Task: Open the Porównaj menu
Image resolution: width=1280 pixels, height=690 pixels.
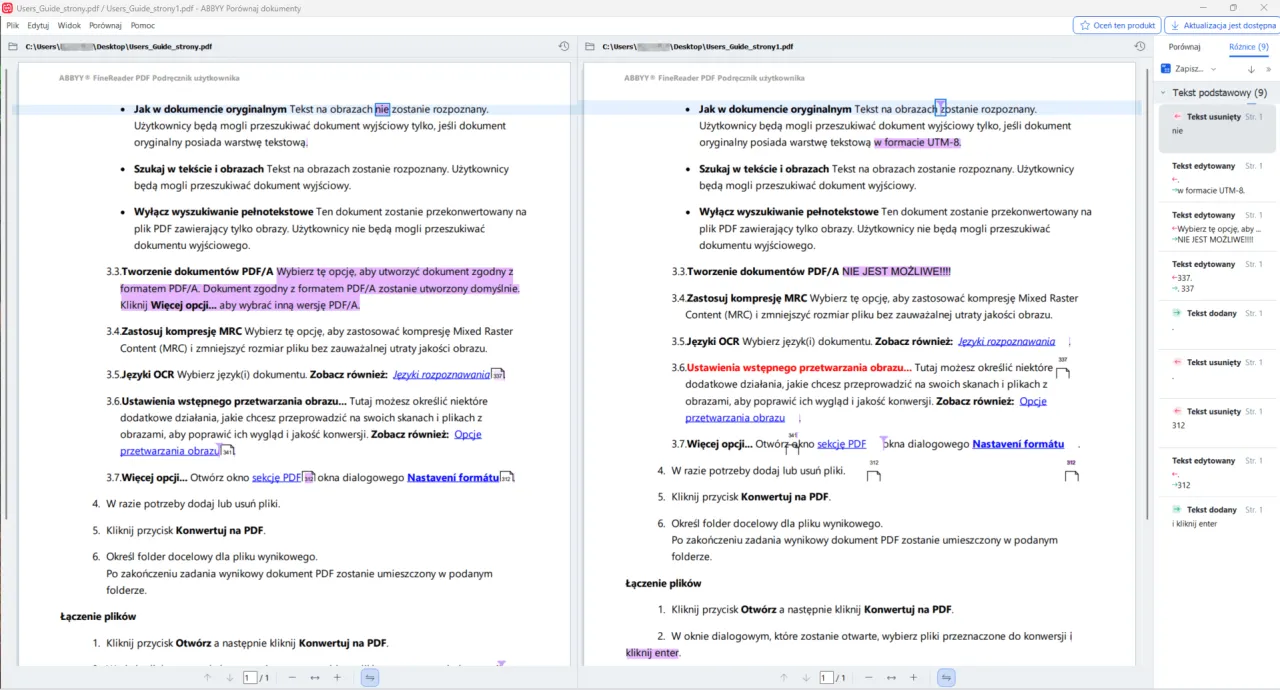Action: (105, 25)
